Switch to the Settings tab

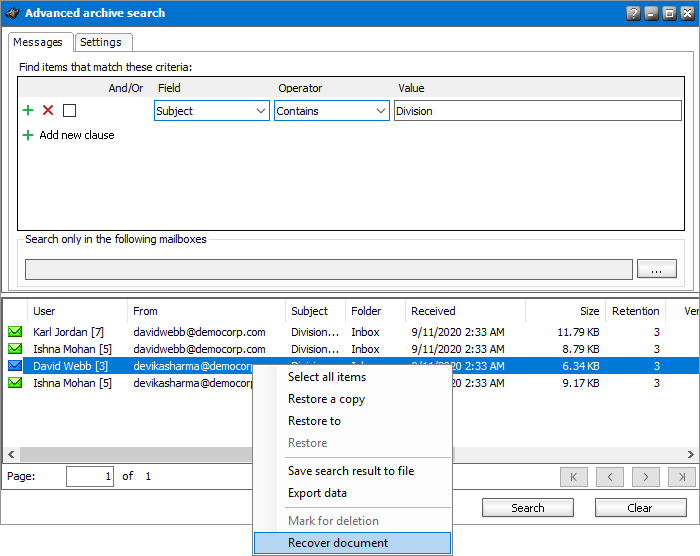point(101,42)
